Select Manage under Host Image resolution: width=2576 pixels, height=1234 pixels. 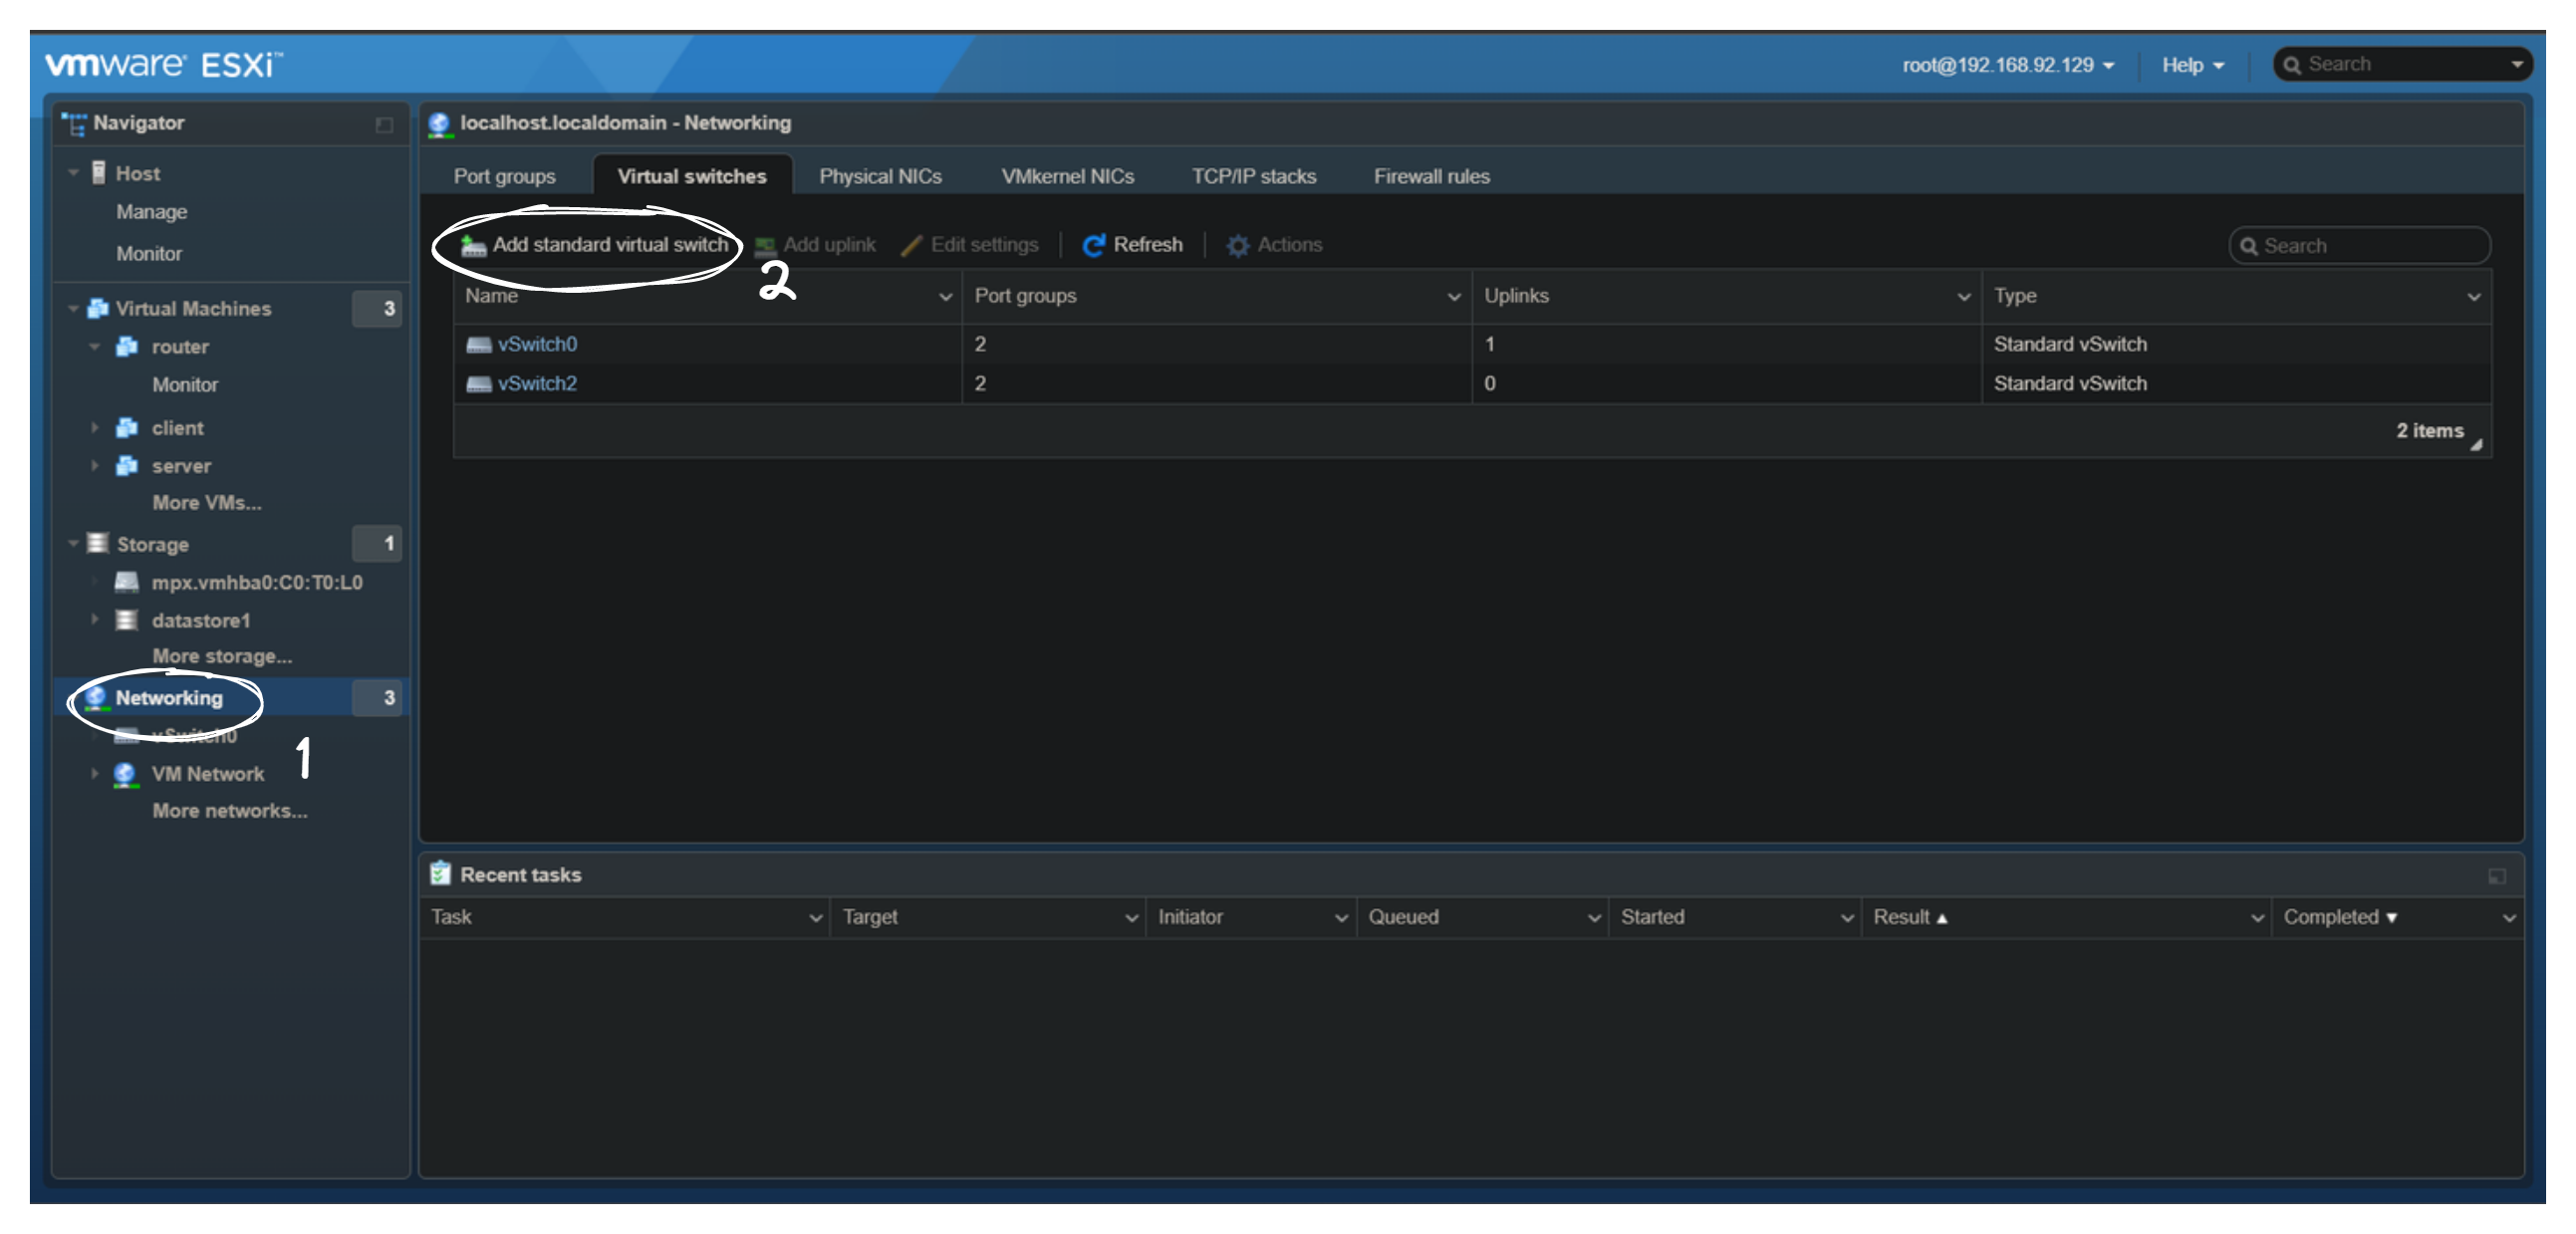[152, 212]
